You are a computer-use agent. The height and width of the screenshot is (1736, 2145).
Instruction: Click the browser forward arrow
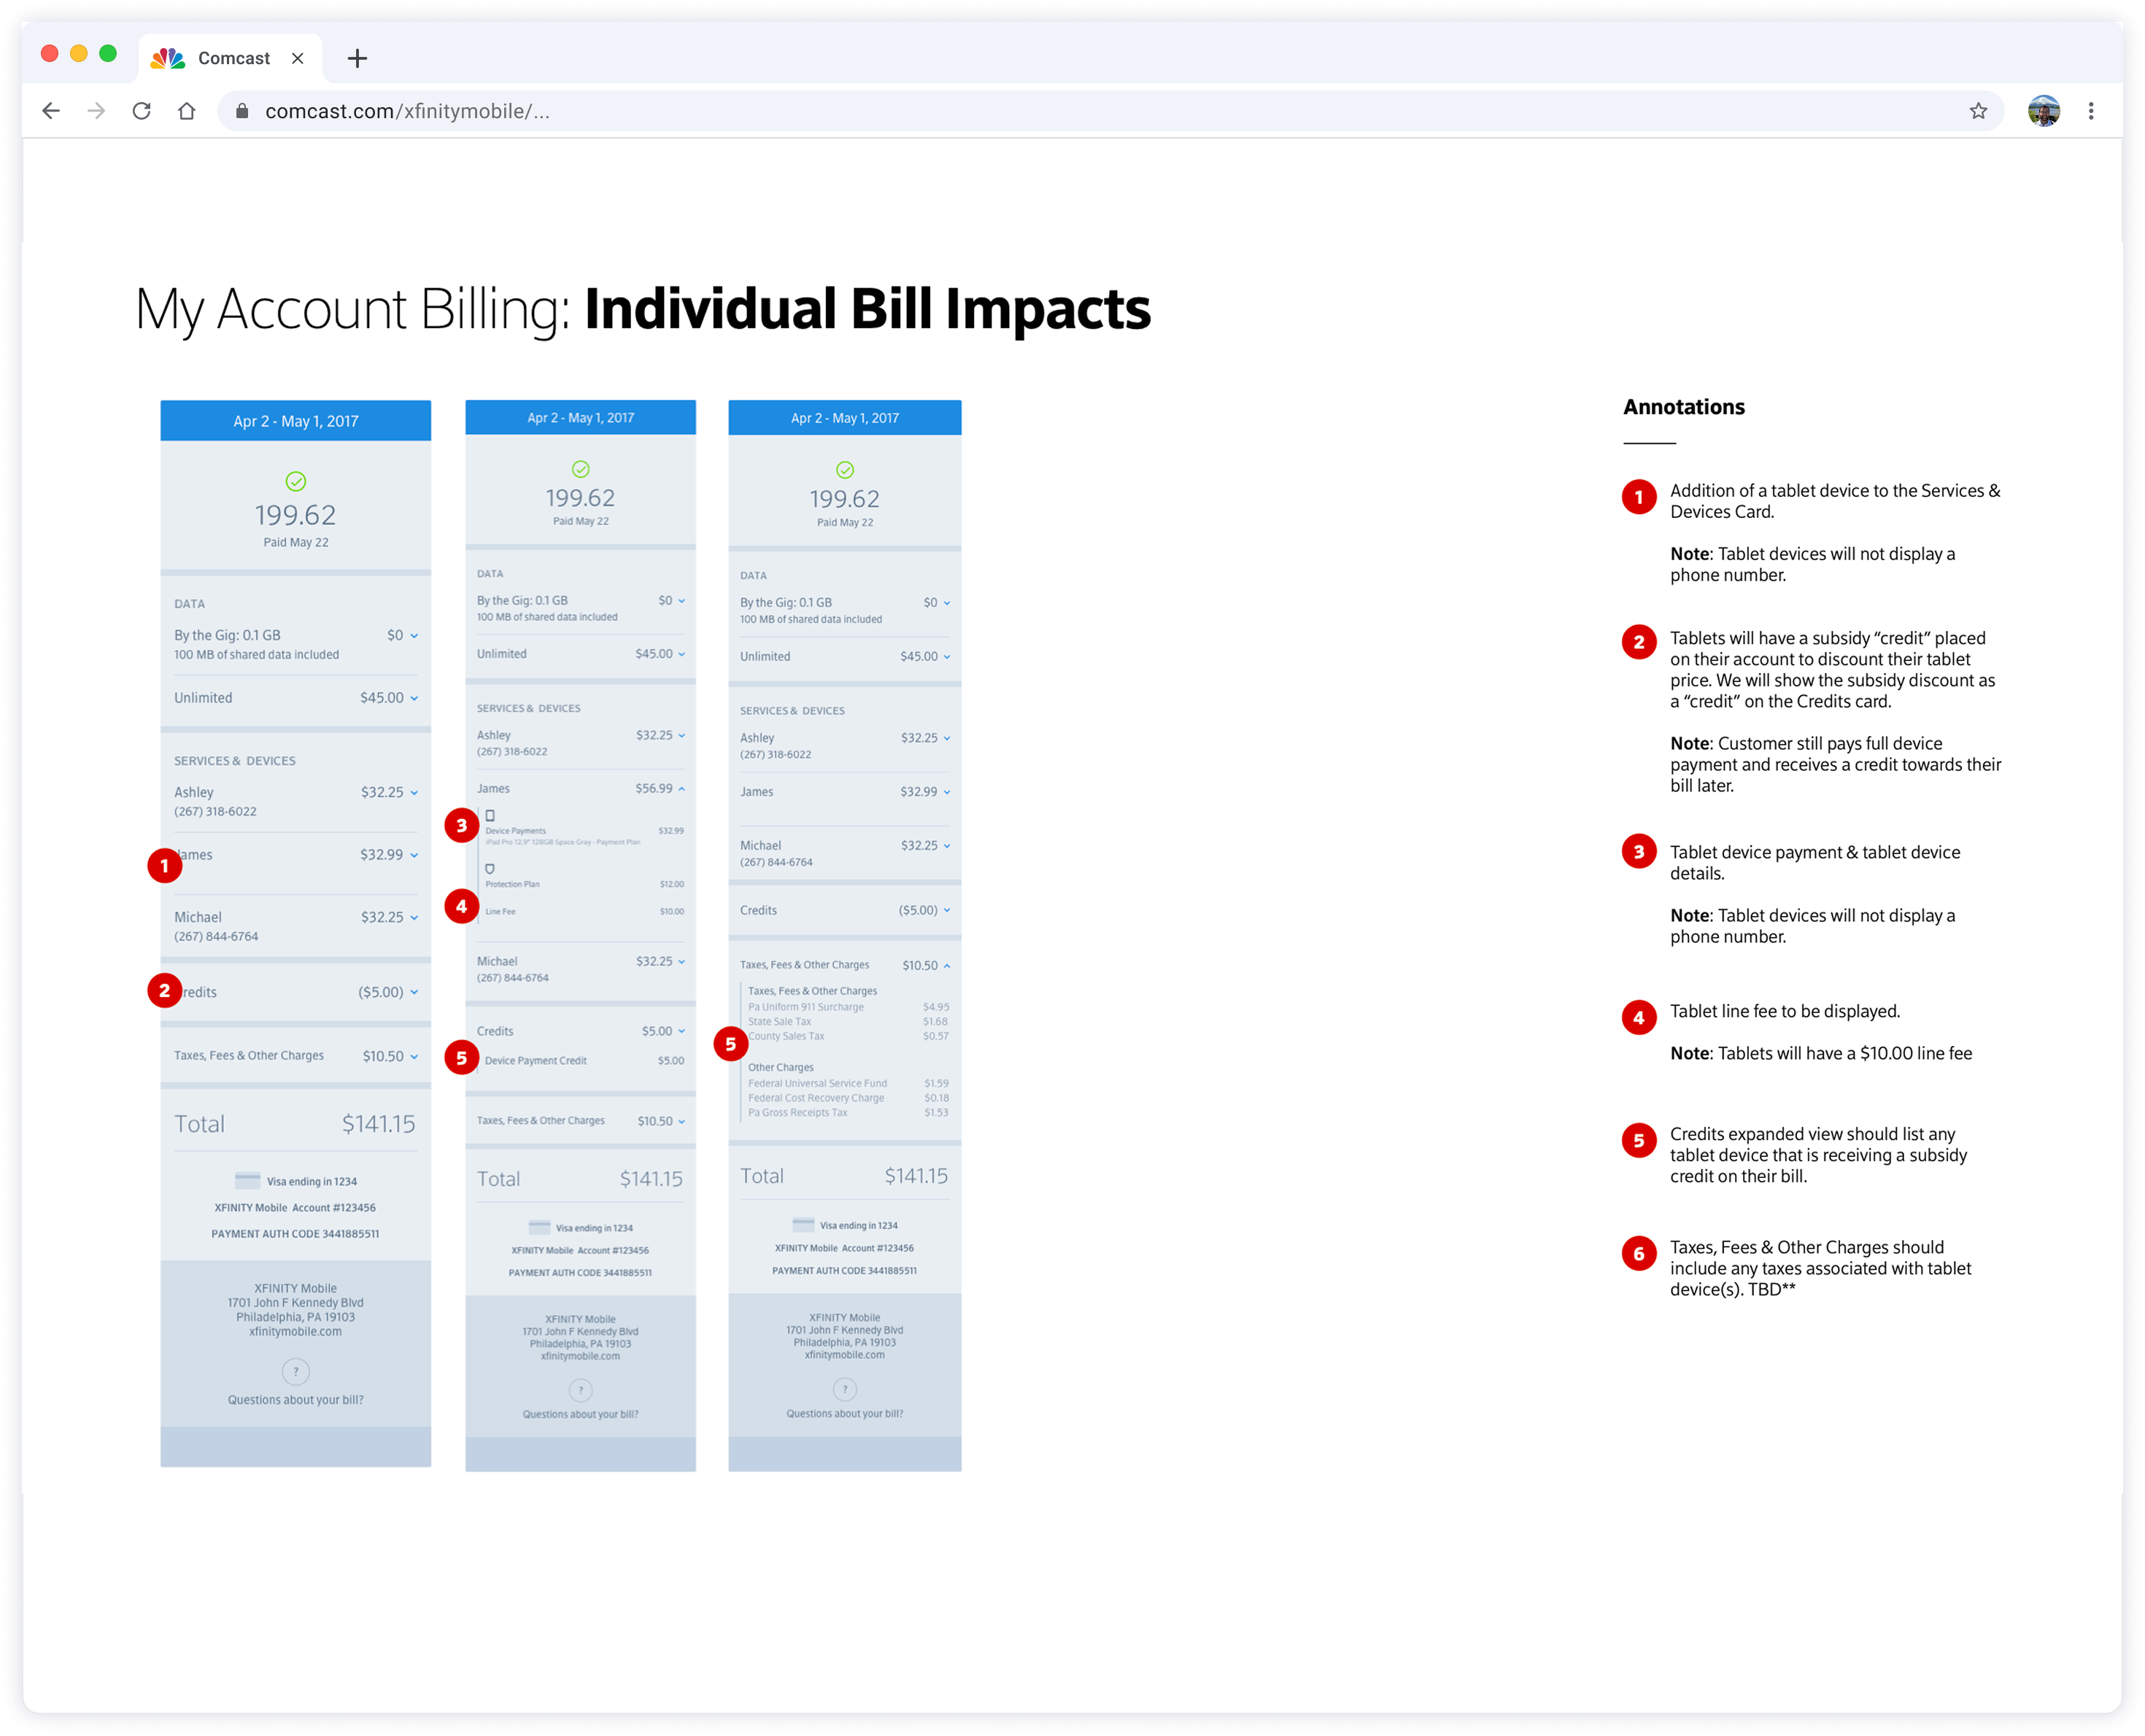96,111
